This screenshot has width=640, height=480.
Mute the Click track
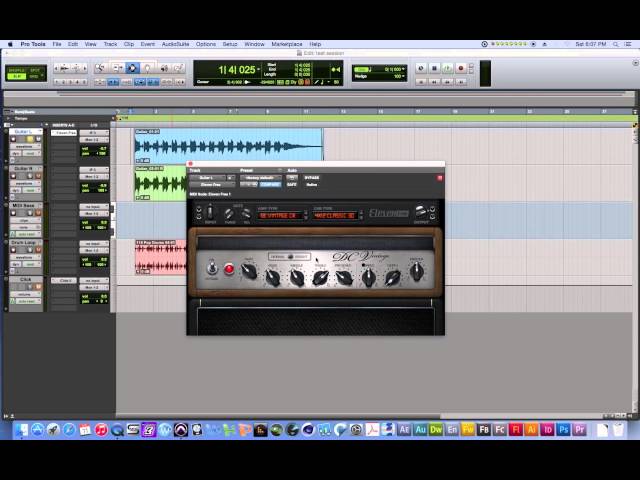click(x=38, y=287)
